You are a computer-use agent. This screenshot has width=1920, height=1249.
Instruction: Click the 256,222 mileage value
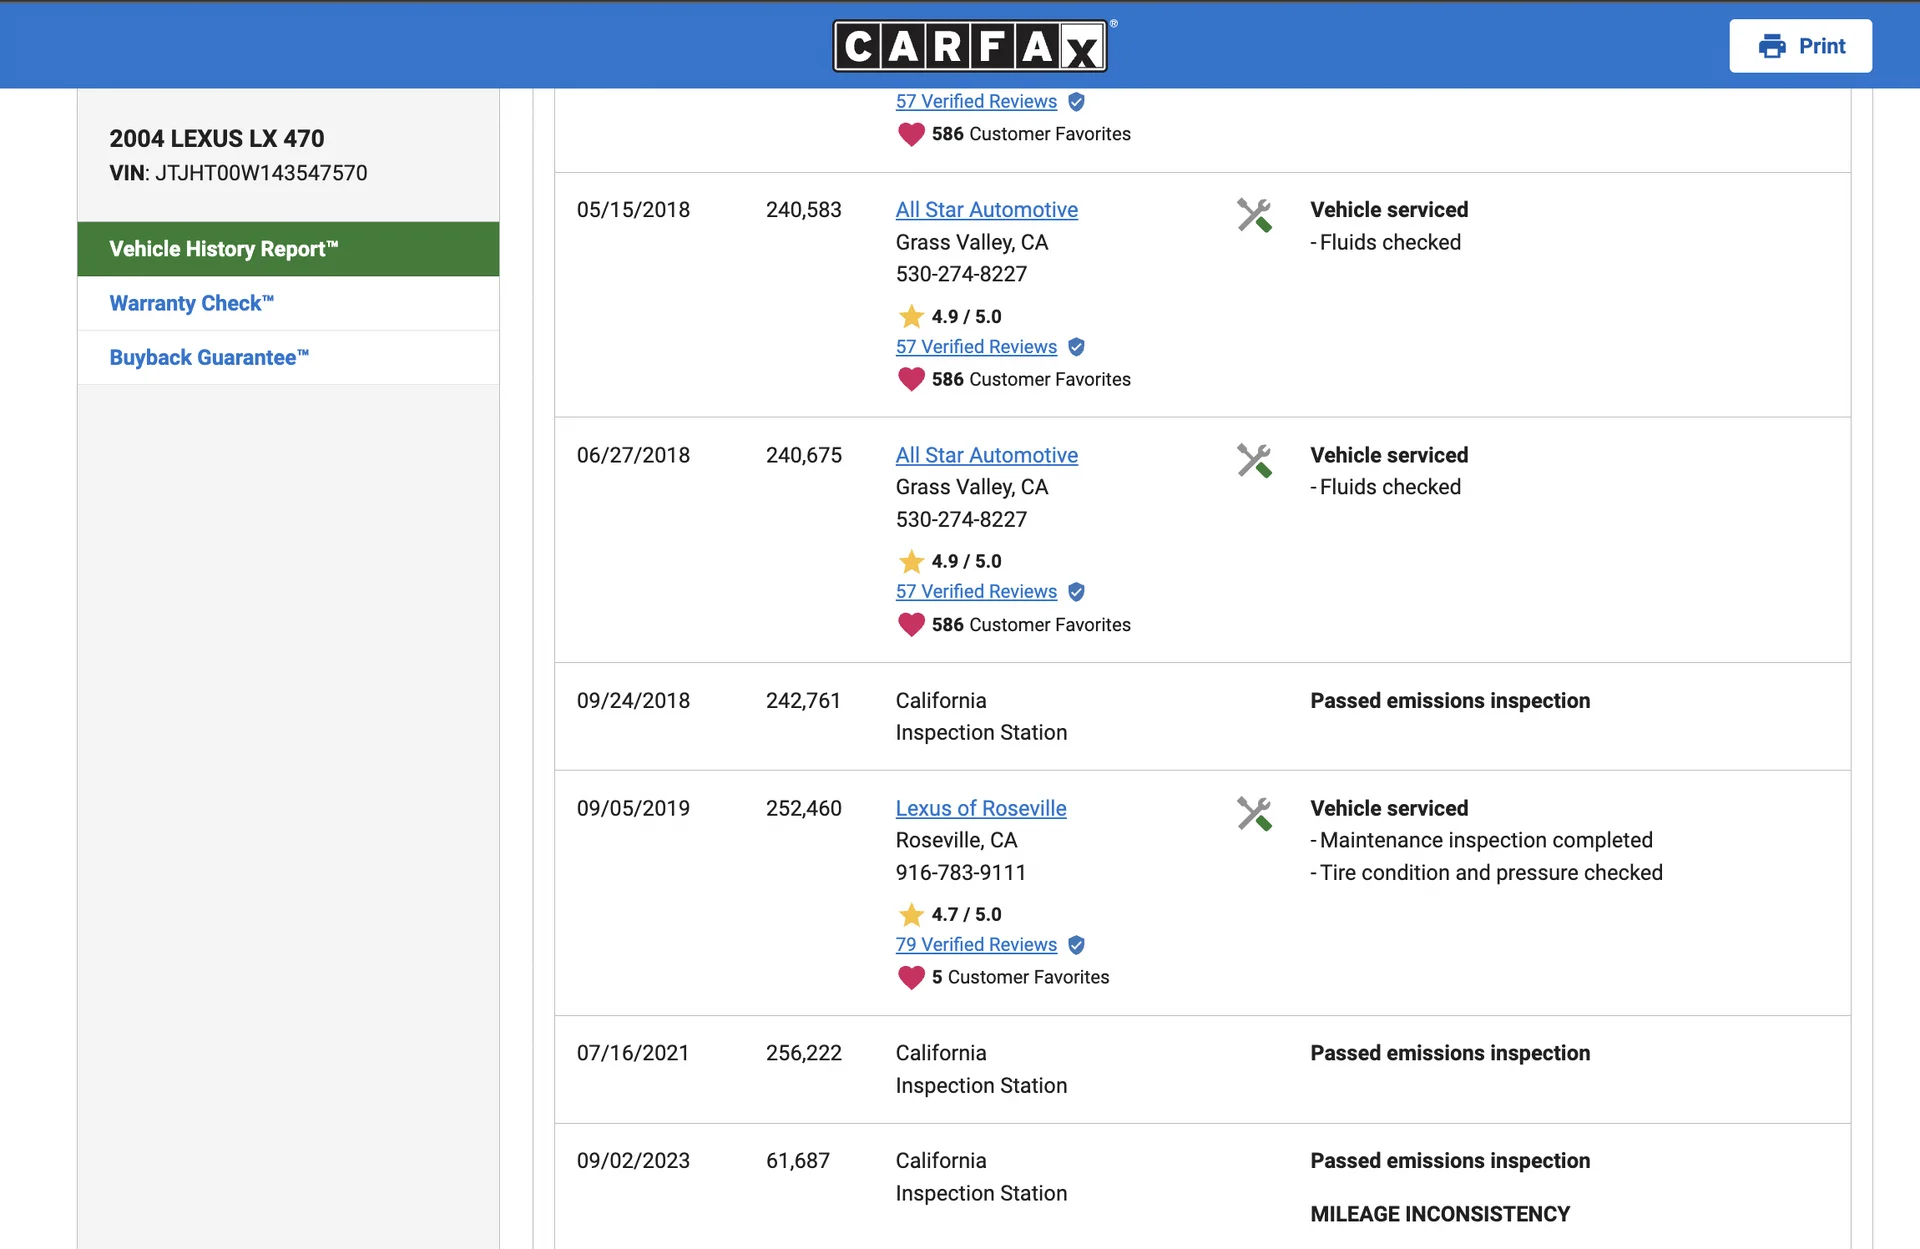(x=804, y=1053)
